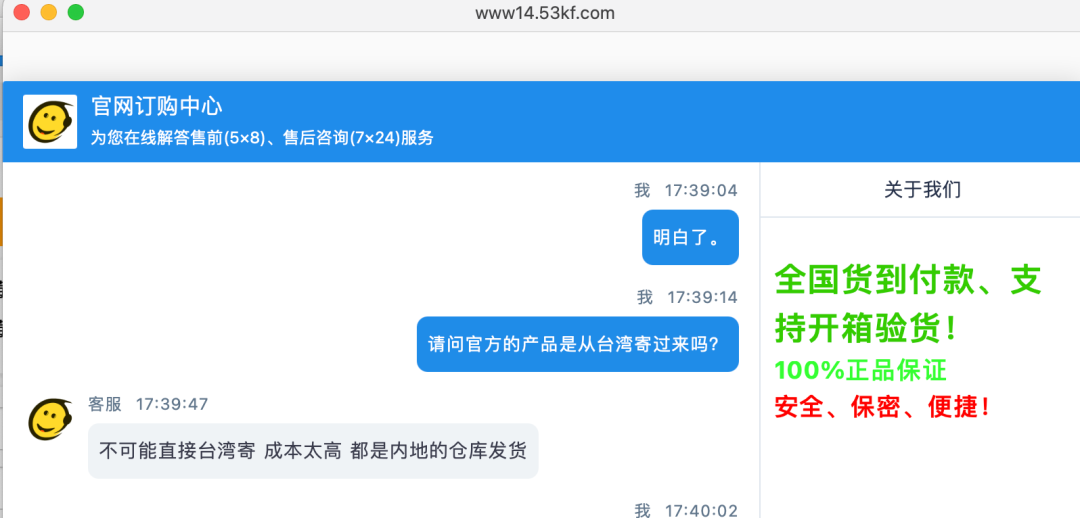The height and width of the screenshot is (518, 1080).
Task: Click the message asking about 台湾寄过来
Action: pos(577,344)
